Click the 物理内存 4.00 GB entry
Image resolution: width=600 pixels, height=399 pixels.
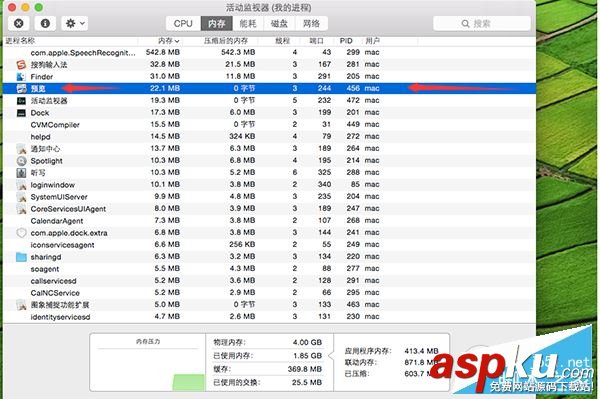[268, 342]
